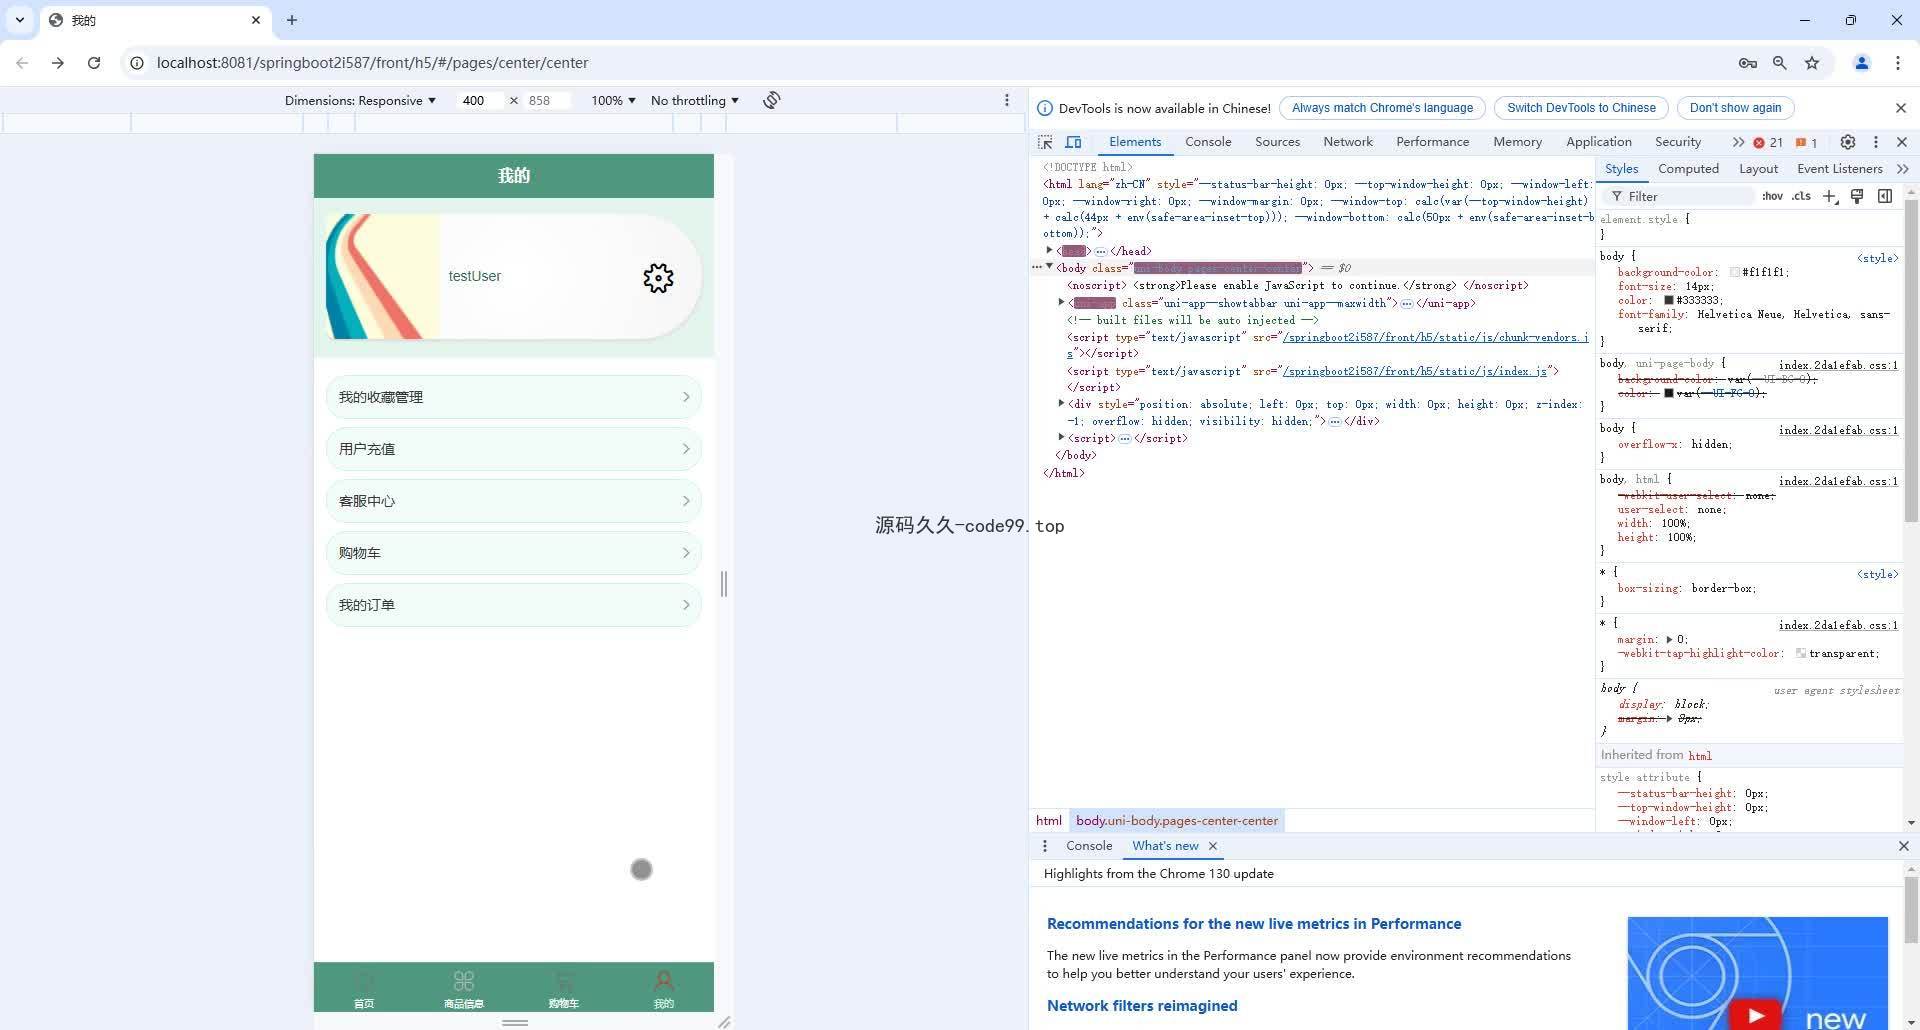Open the settings gear on user card
The height and width of the screenshot is (1030, 1920).
658,277
